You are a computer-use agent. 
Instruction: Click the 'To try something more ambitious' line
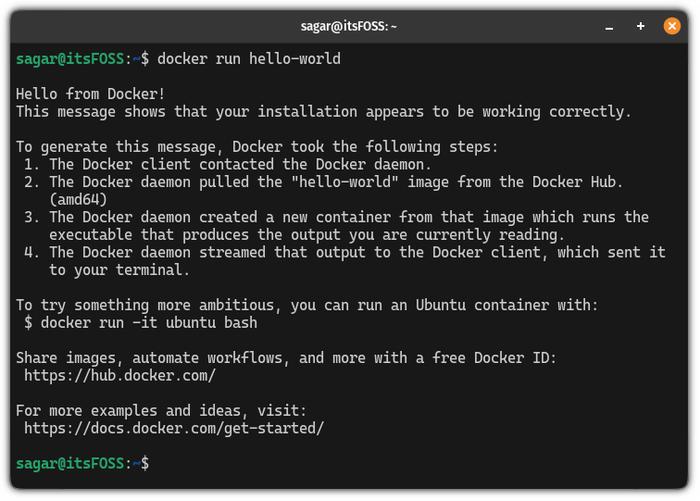click(x=307, y=305)
